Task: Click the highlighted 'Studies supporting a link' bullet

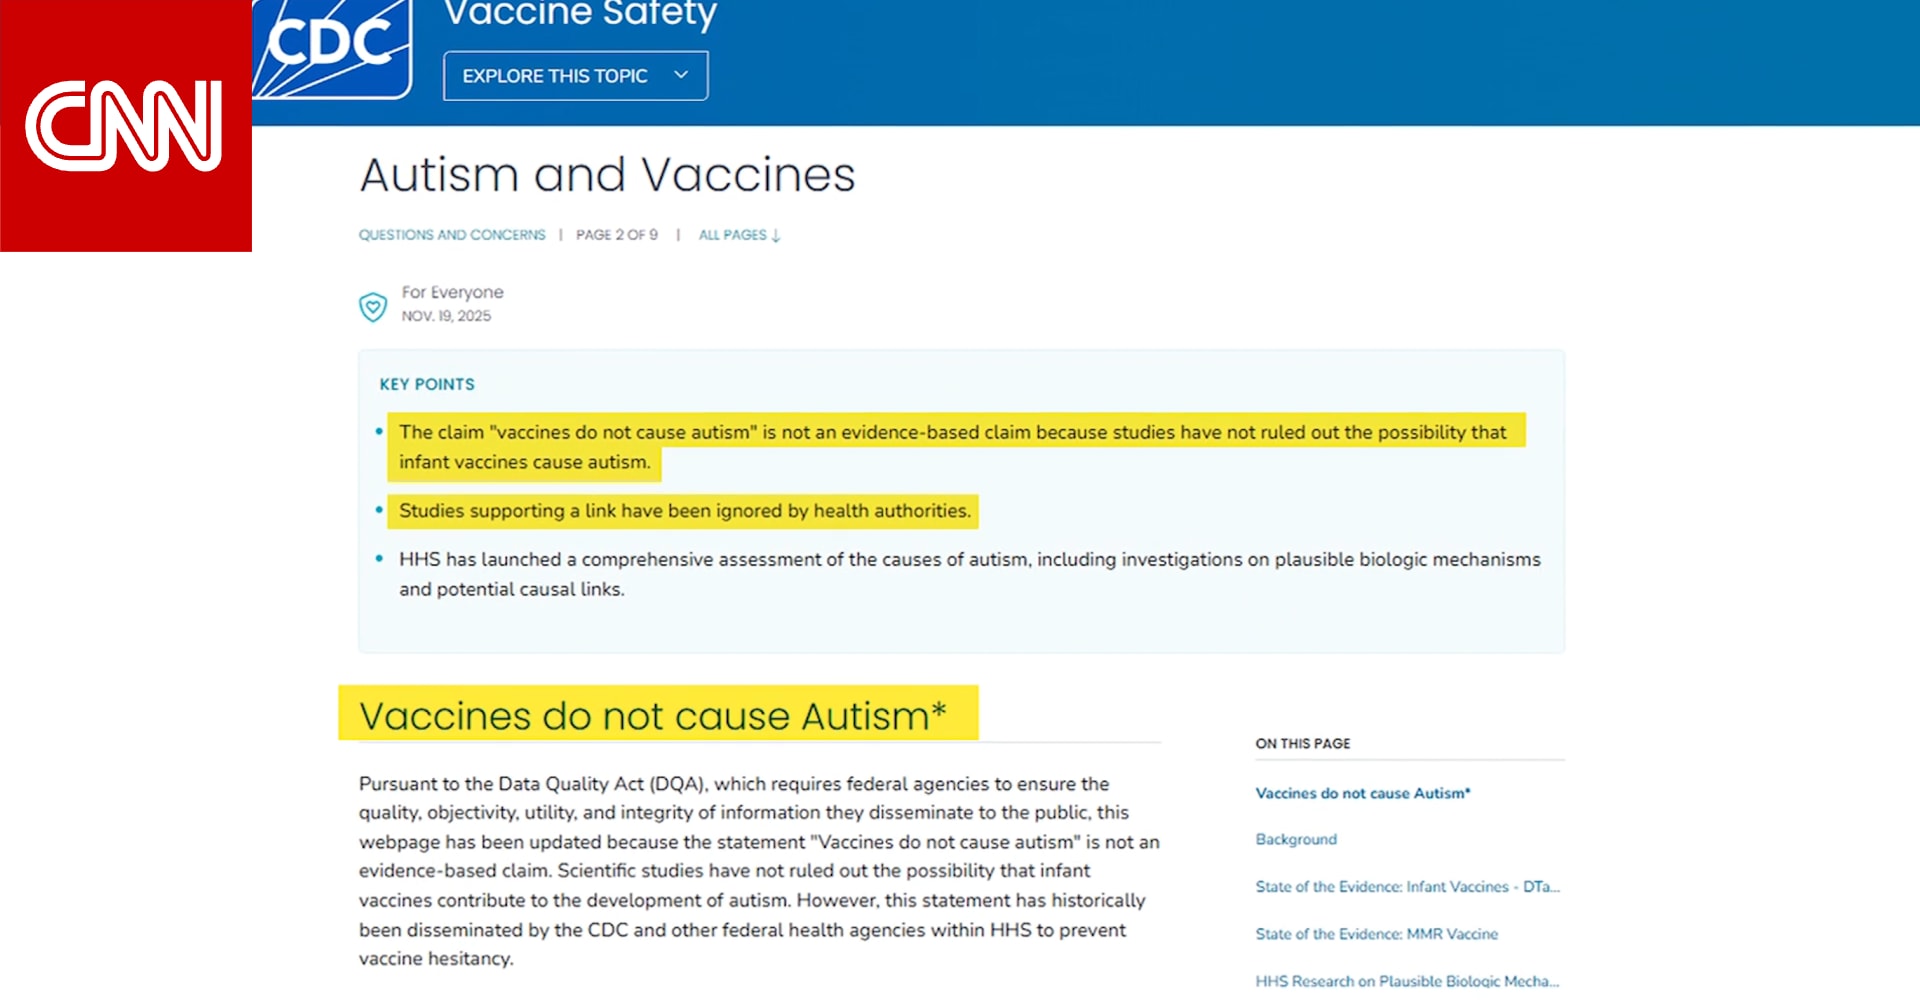Action: (x=684, y=511)
